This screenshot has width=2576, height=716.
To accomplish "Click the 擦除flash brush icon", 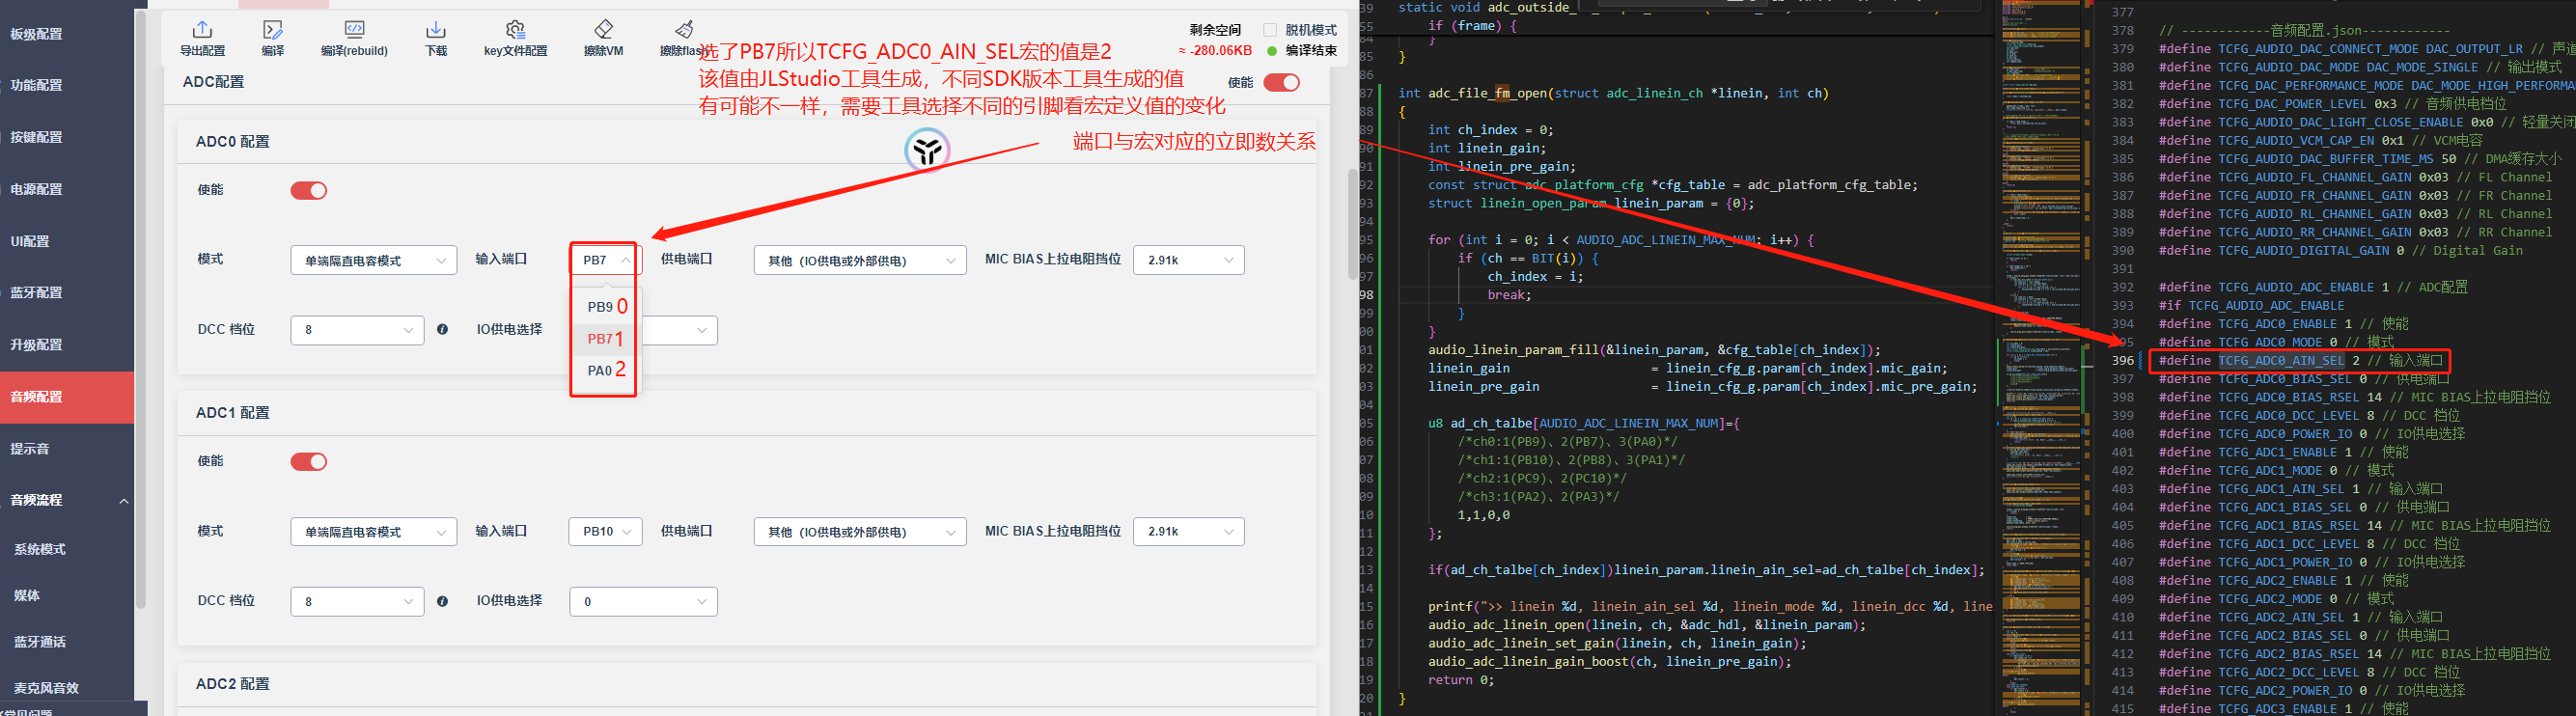I will tap(685, 30).
